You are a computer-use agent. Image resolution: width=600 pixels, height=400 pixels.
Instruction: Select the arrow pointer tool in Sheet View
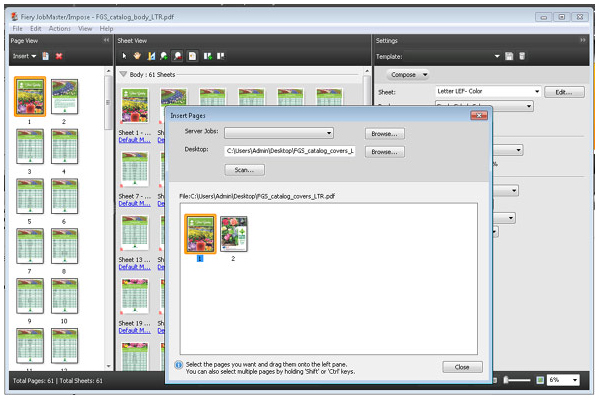tap(124, 56)
